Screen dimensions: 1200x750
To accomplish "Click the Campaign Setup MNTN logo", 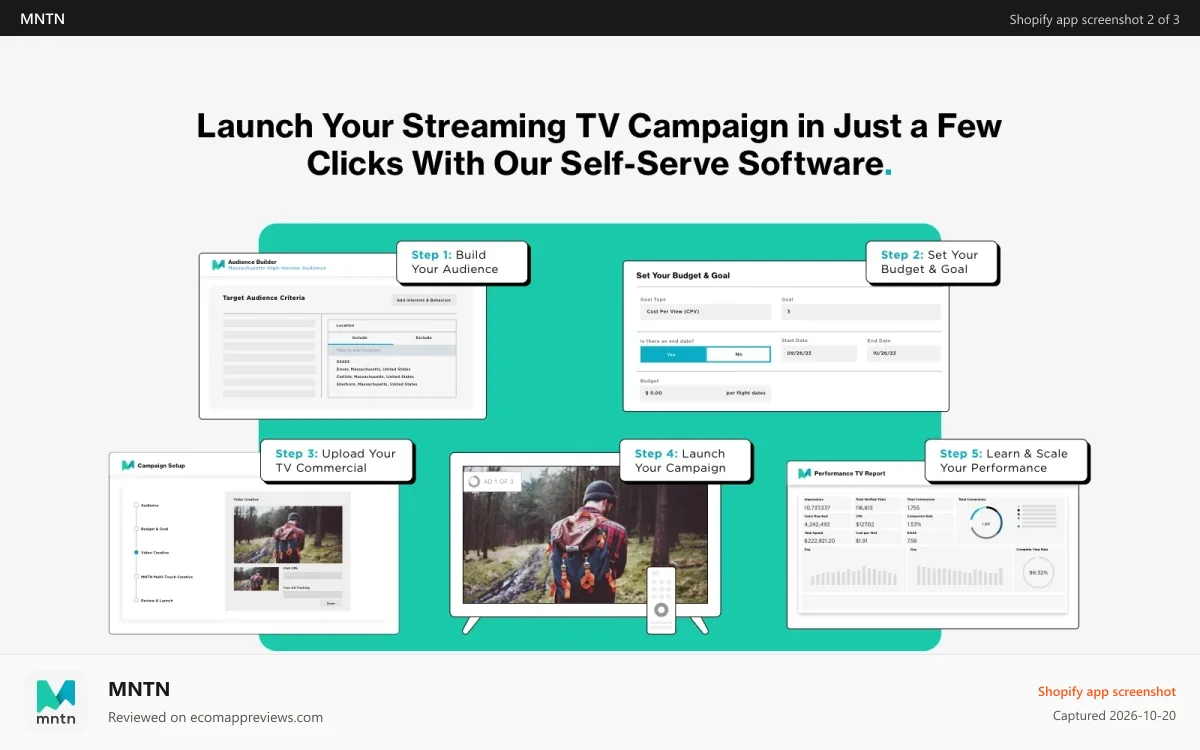I will click(x=128, y=465).
